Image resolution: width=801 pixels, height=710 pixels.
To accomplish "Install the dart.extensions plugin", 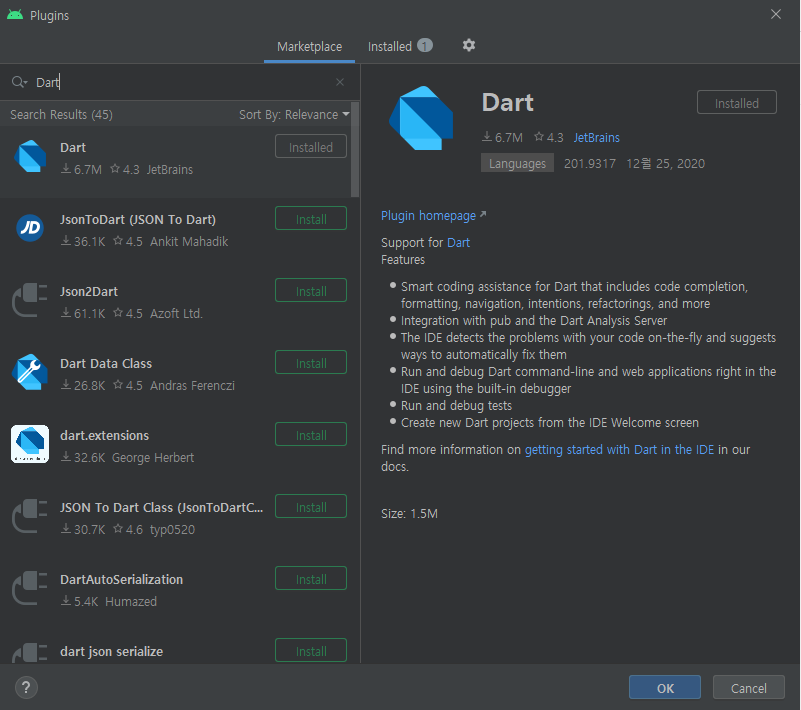I will [311, 435].
